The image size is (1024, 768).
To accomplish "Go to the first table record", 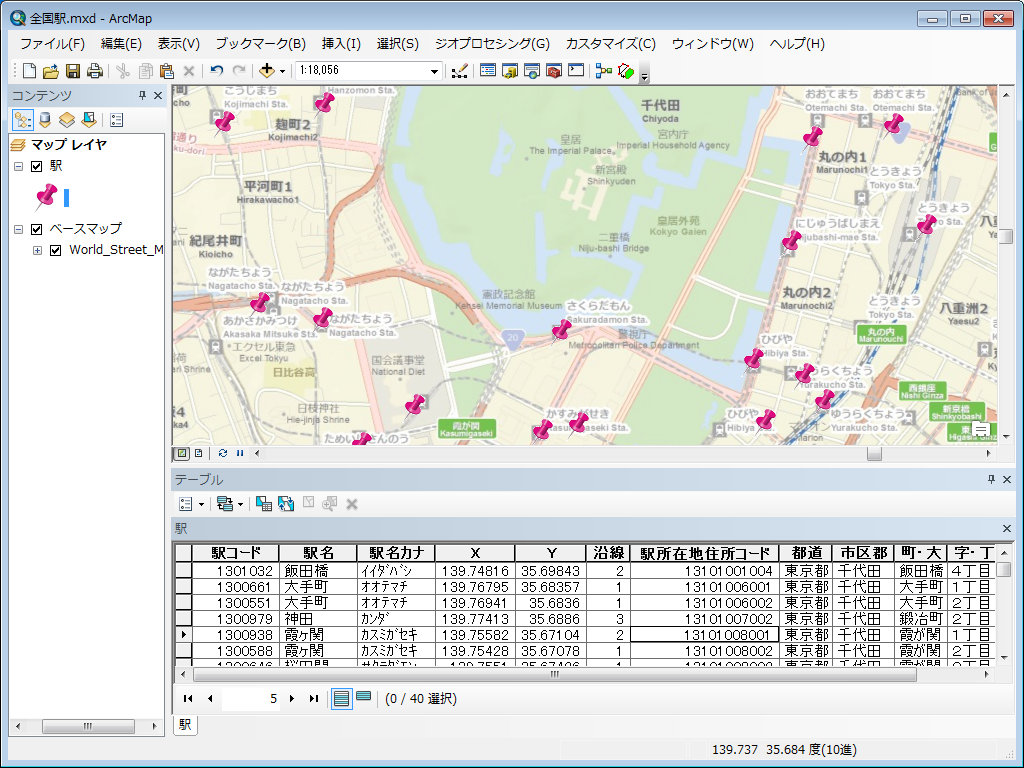I will click(188, 699).
